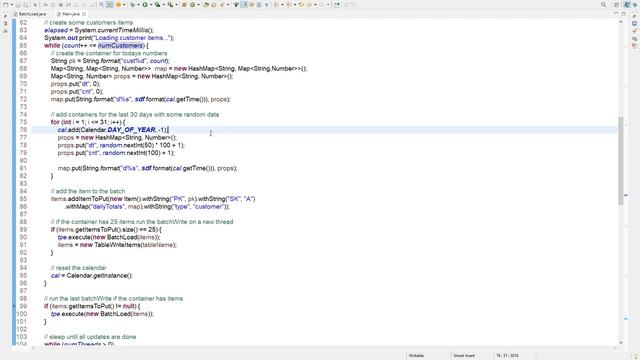This screenshot has height=360, width=640.
Task: Click the cursor position status bar entry
Action: [507, 356]
